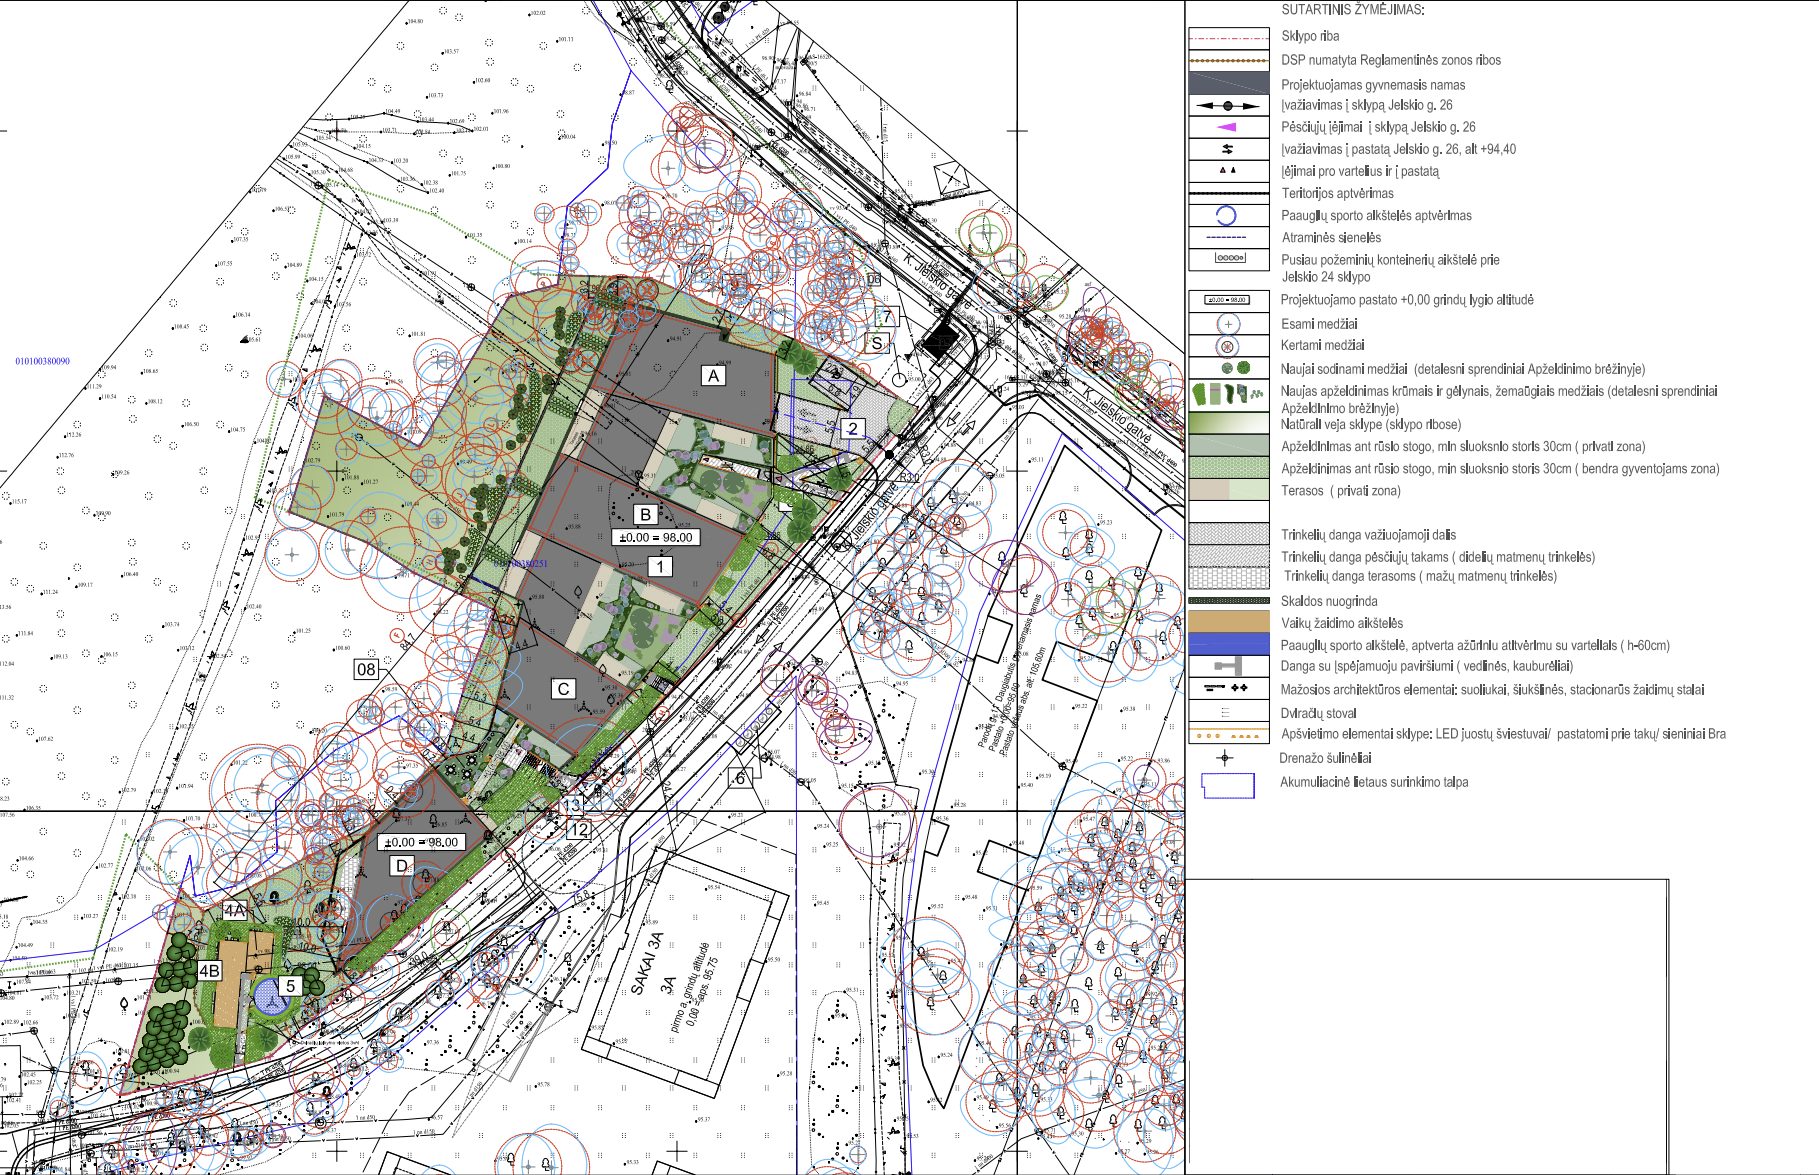
Task: Click the boxed number 08 marker on plan
Action: [x=366, y=669]
